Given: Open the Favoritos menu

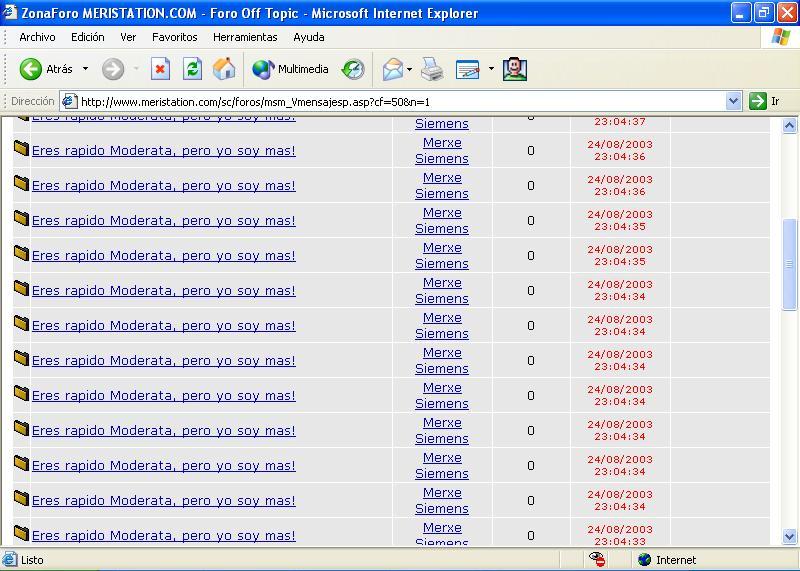Looking at the screenshot, I should (174, 37).
